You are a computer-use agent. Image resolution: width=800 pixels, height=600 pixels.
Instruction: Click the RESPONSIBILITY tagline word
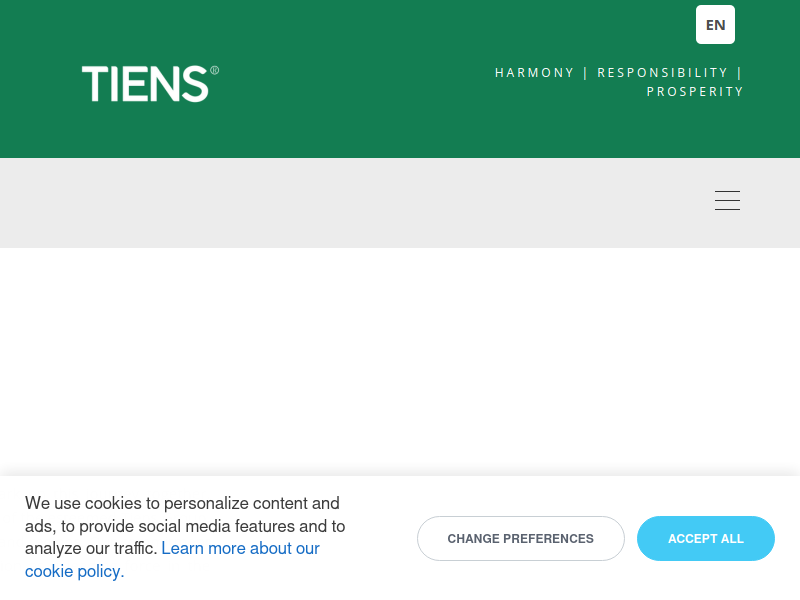pos(662,72)
